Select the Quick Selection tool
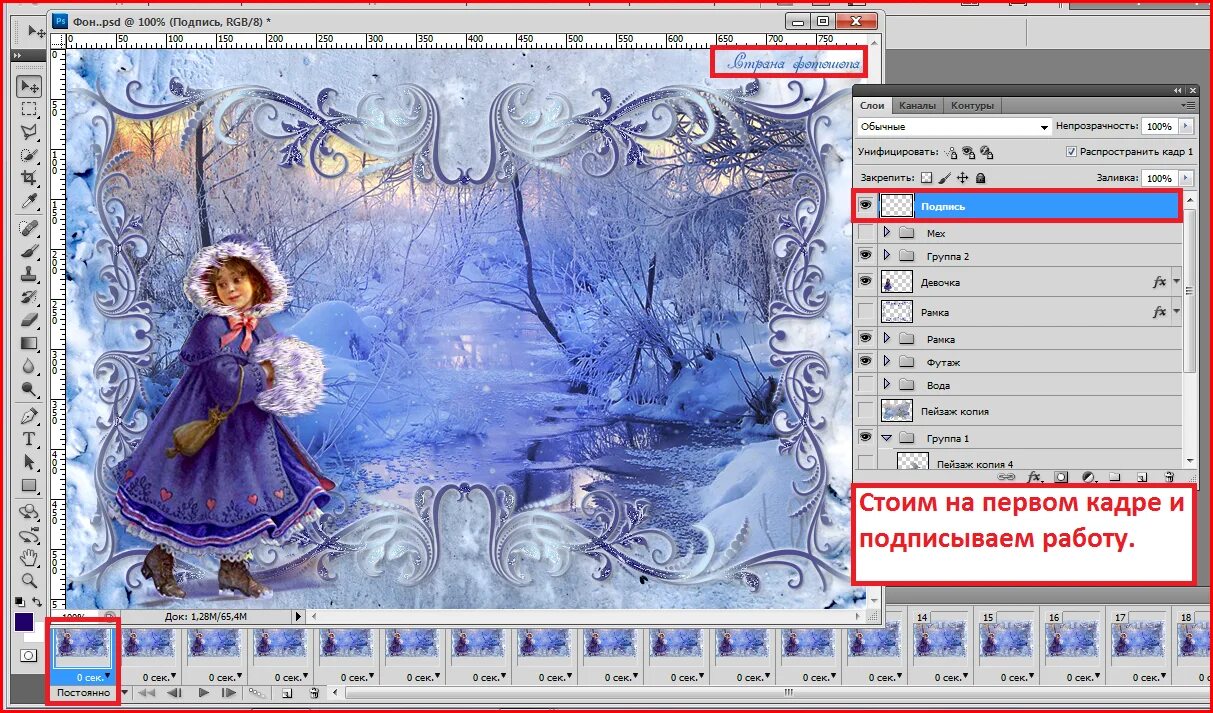 tap(29, 155)
